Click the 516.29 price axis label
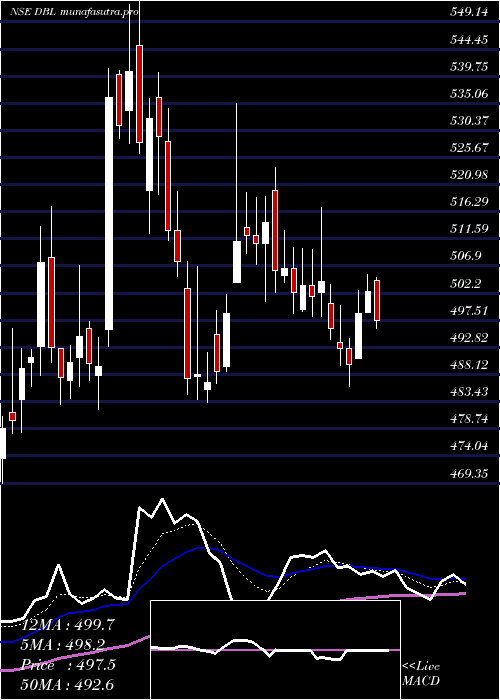The height and width of the screenshot is (700, 500). coord(469,202)
